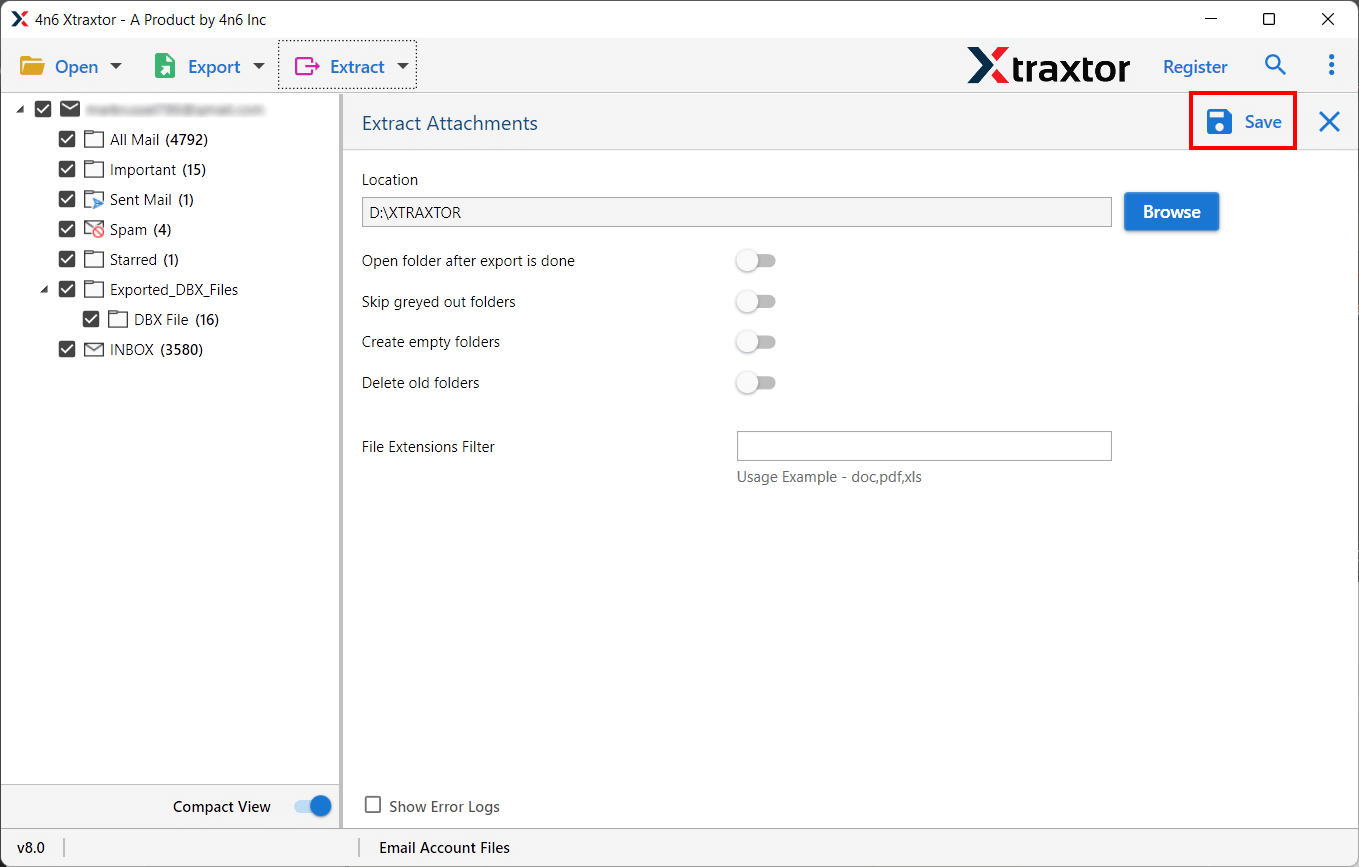
Task: Uncheck the All Mail checkbox
Action: click(67, 140)
